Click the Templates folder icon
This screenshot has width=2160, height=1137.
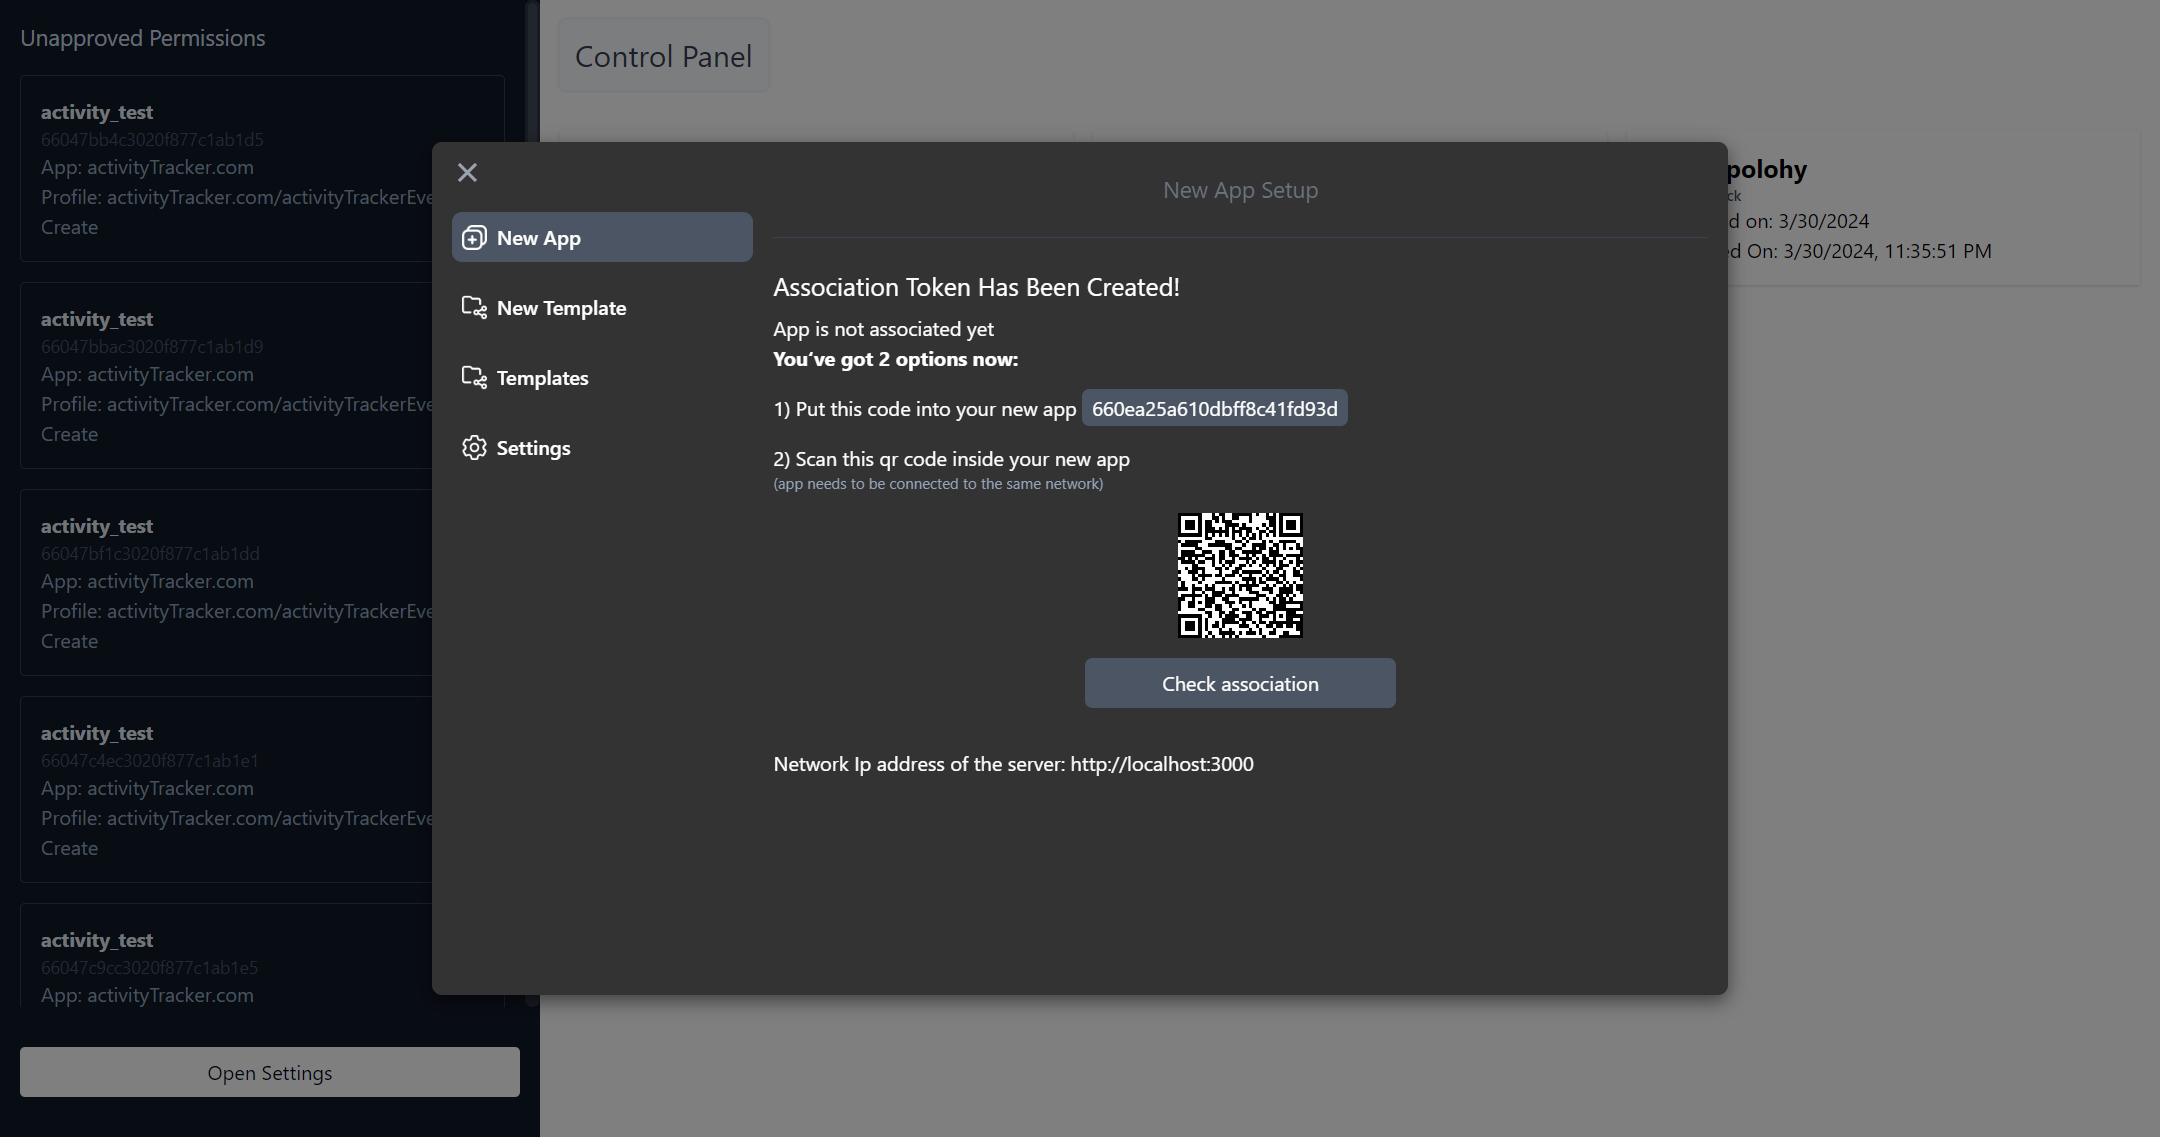pos(474,378)
